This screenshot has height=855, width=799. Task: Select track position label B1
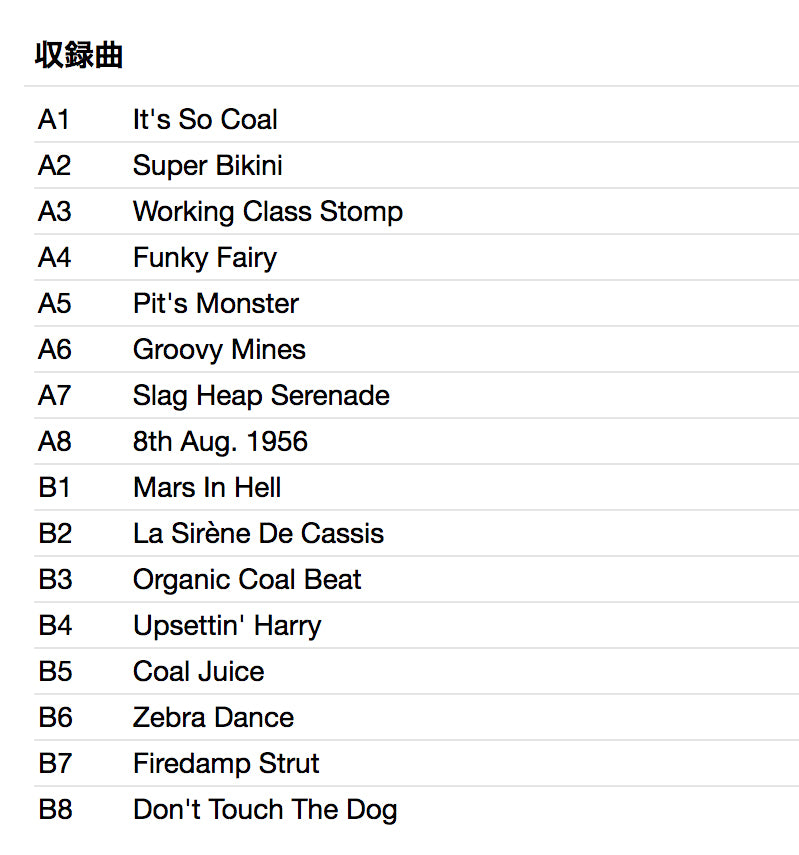[x=55, y=488]
